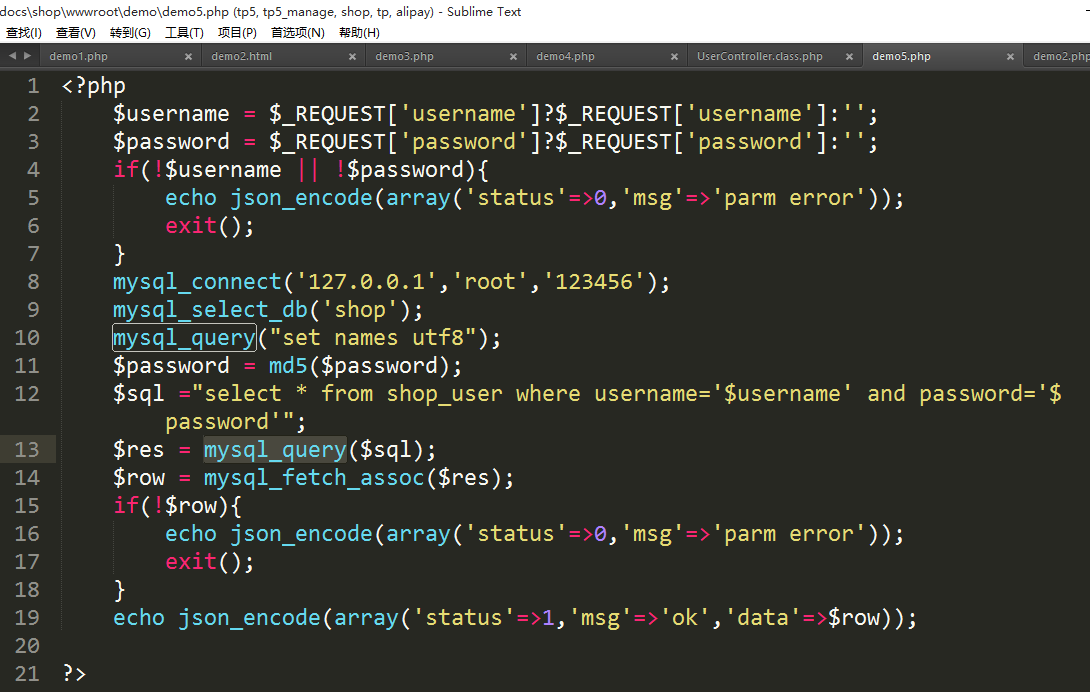Click line number 13 in the gutter
Screen dimensions: 1090x692
click(27, 450)
